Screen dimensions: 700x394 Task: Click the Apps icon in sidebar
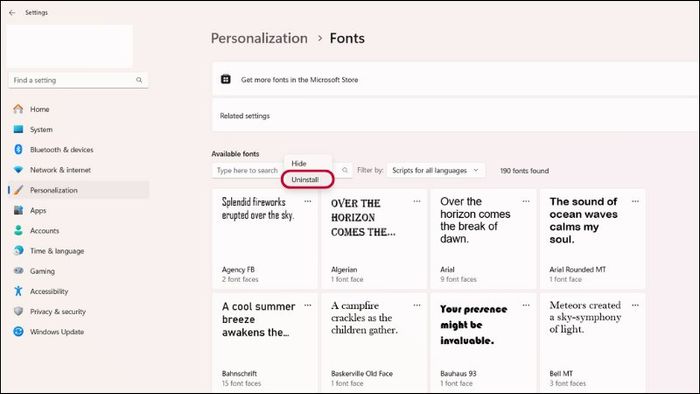(18, 210)
